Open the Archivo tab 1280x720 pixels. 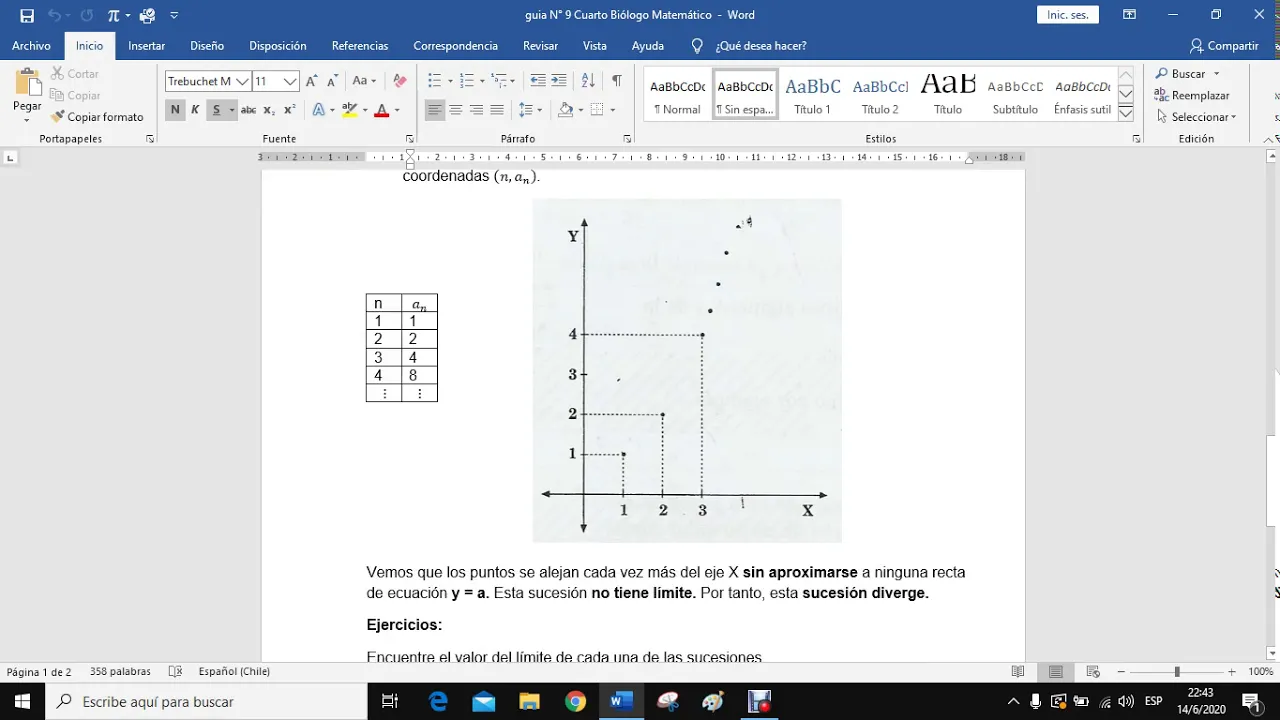pos(32,46)
